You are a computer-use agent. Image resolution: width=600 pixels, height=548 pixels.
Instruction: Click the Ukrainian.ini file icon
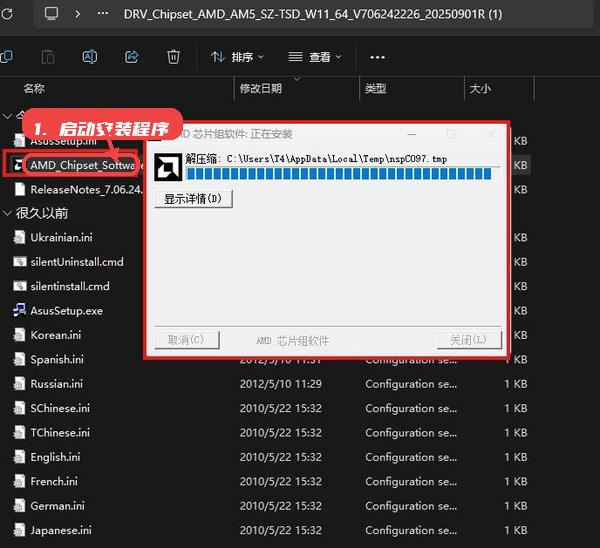pyautogui.click(x=20, y=238)
